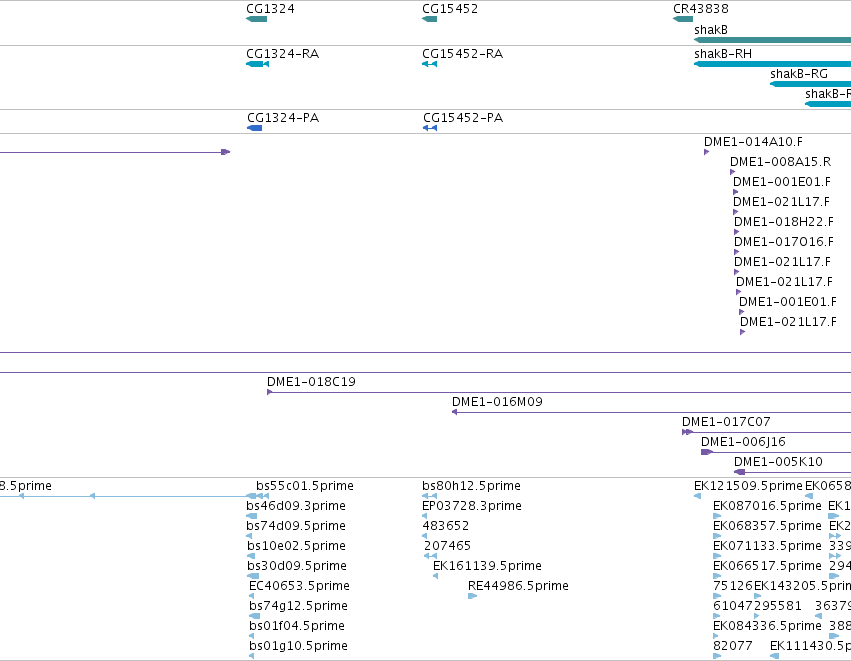Click the CR43838 gene arrow glyph

coord(683,19)
